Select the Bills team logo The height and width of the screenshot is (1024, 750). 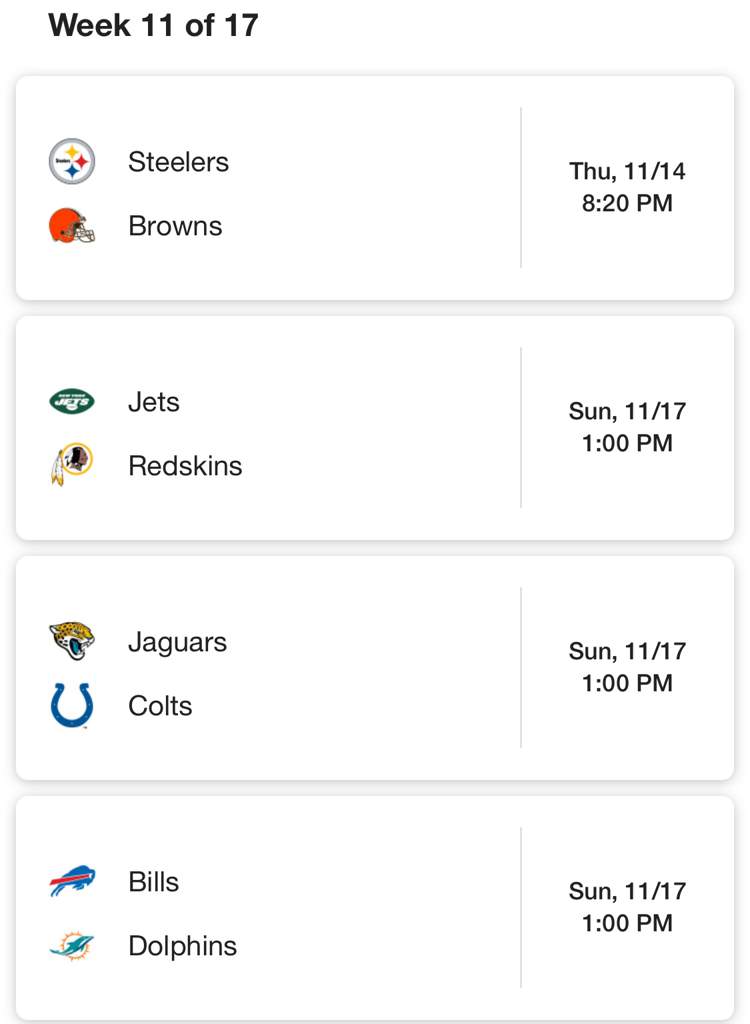click(x=72, y=881)
